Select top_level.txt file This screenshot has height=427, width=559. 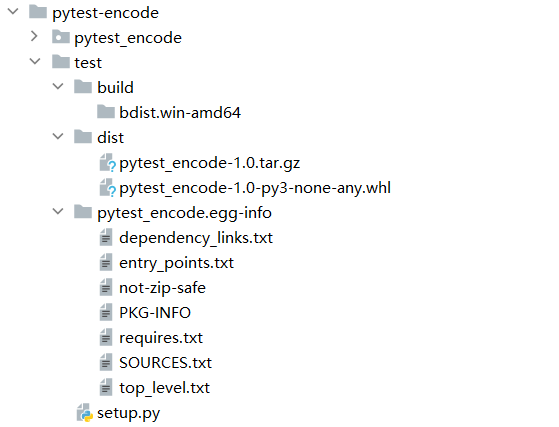coord(164,388)
